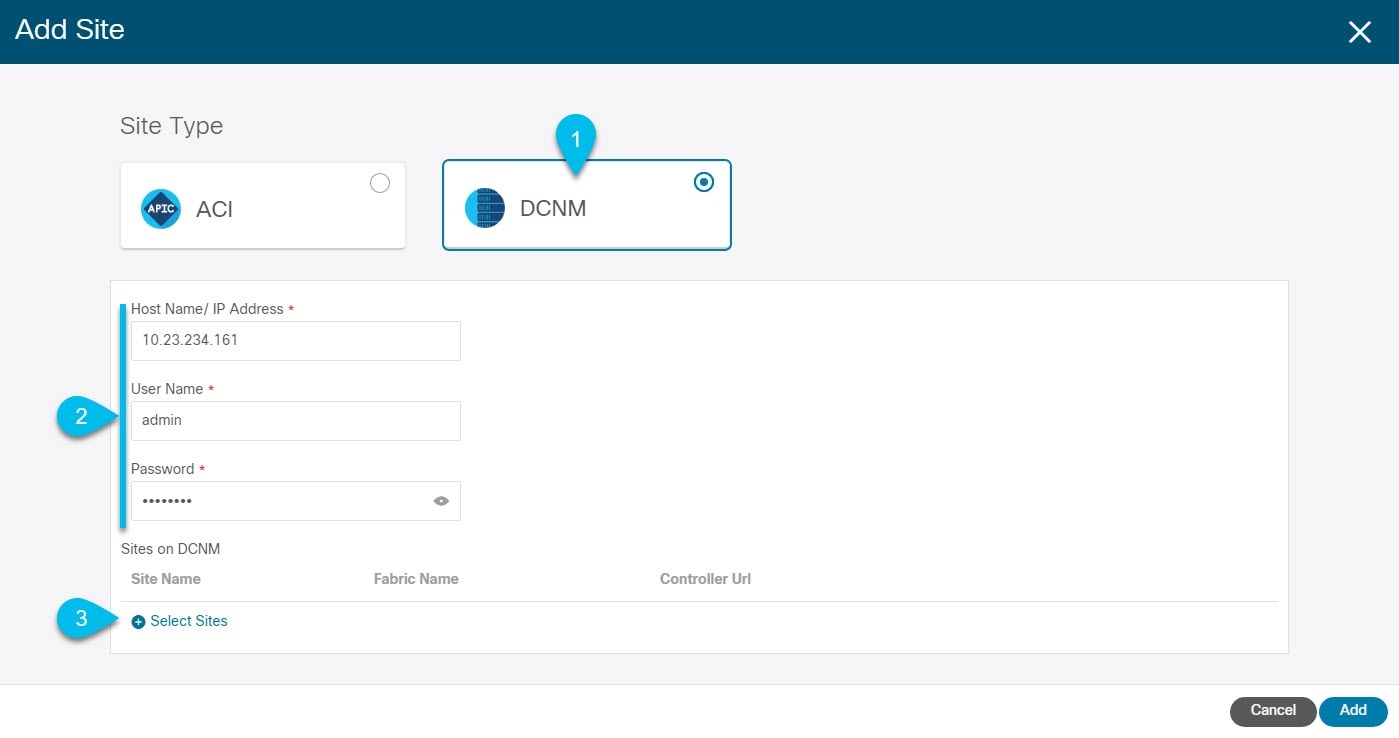Click the Site Type heading
This screenshot has width=1399, height=738.
(x=171, y=126)
